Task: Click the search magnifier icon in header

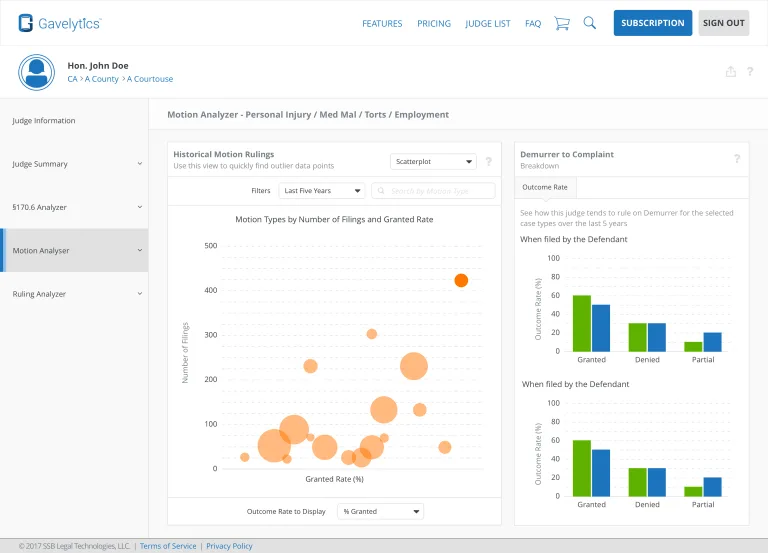Action: click(590, 23)
